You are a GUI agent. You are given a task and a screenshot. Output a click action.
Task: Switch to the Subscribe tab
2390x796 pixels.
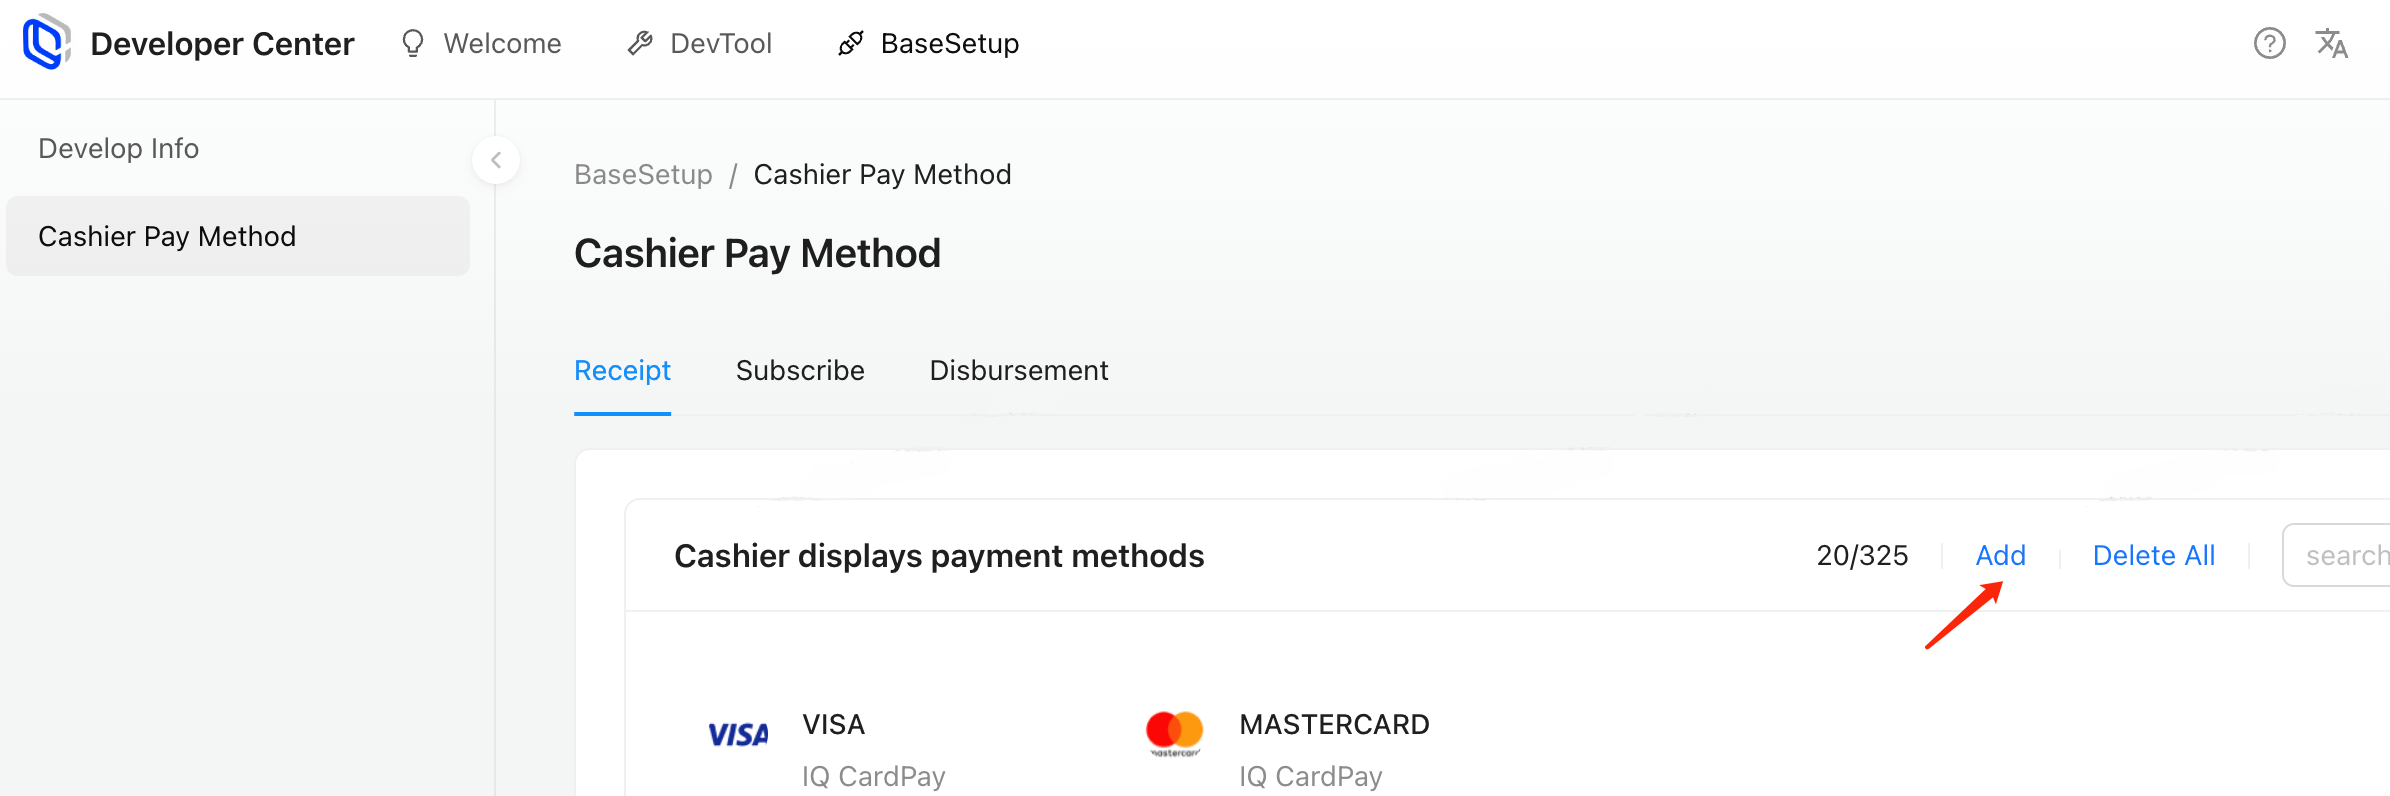pyautogui.click(x=800, y=371)
